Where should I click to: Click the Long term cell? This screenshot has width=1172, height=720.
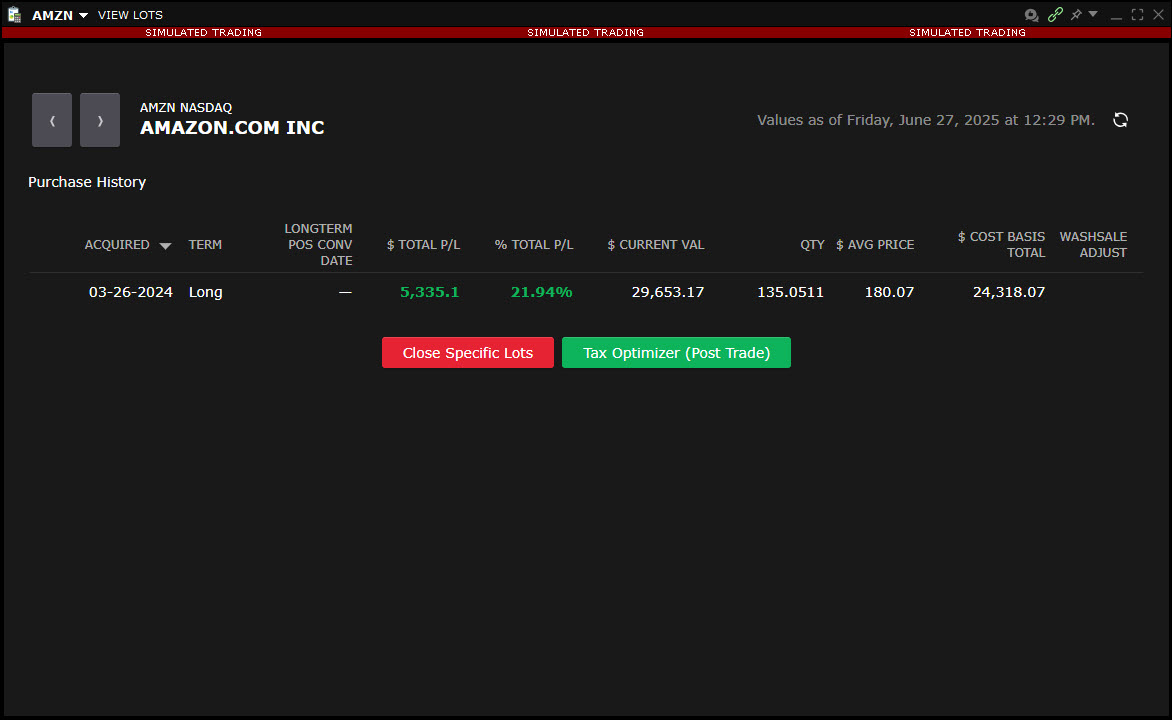point(206,292)
